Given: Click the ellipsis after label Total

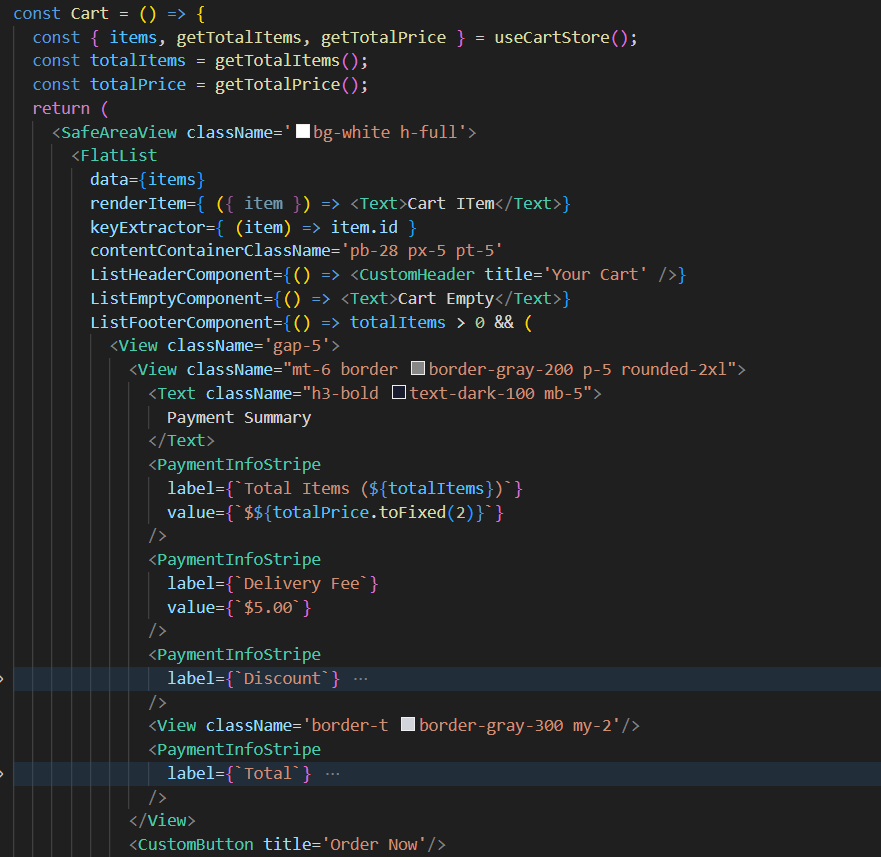Looking at the screenshot, I should [x=333, y=774].
